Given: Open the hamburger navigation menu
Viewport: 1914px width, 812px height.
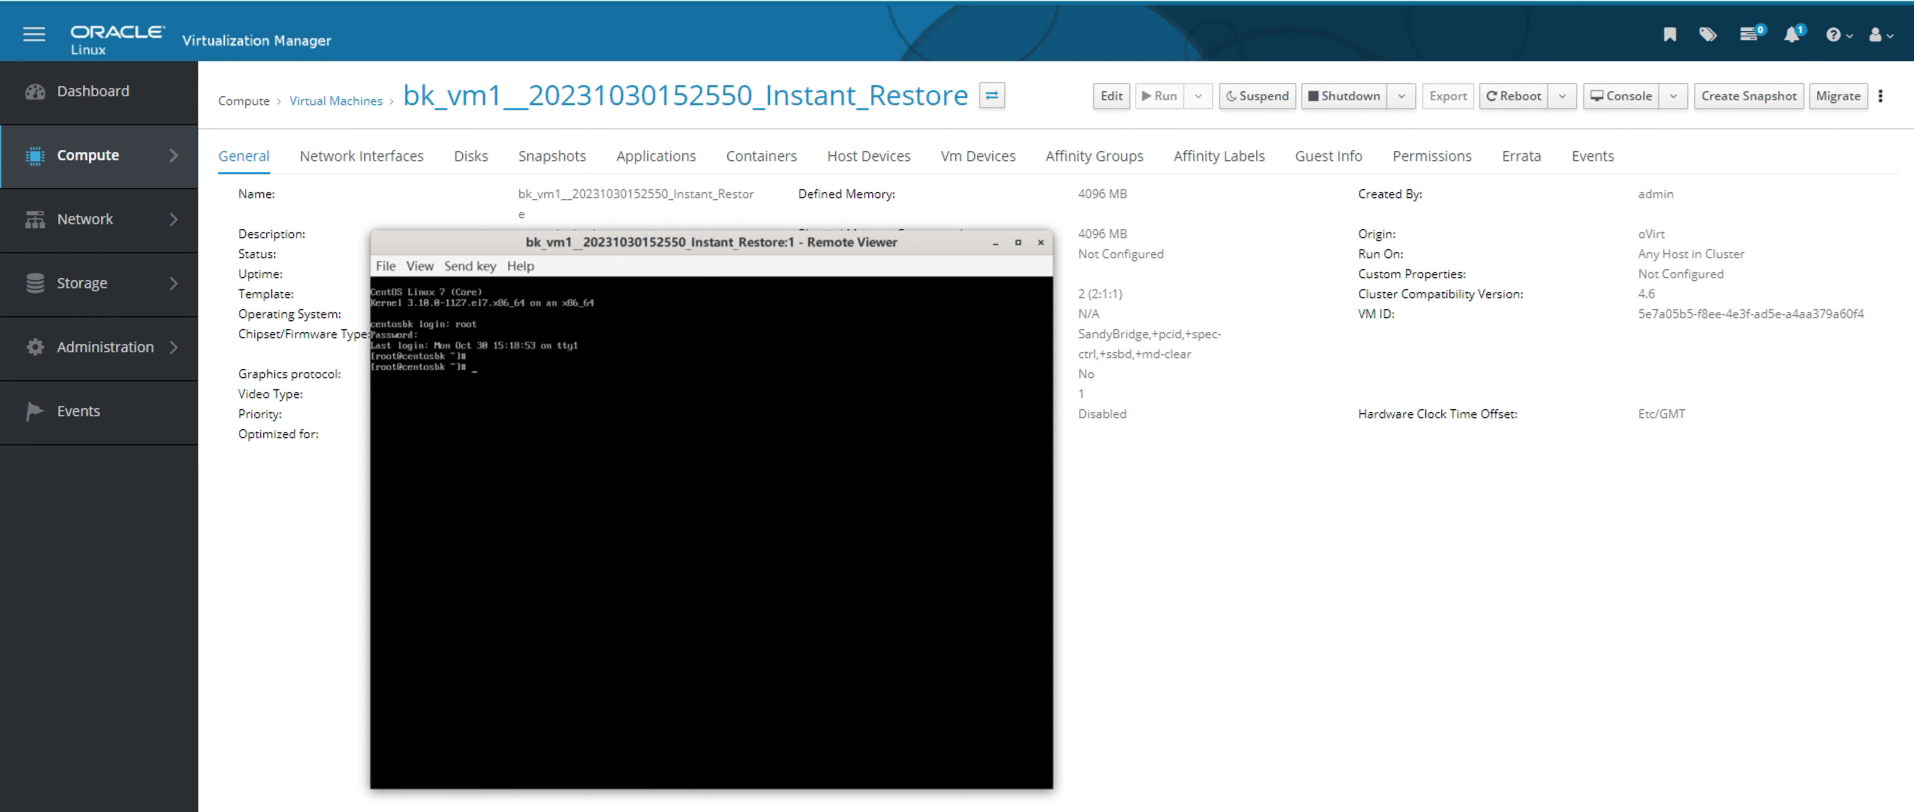Looking at the screenshot, I should click(x=34, y=34).
